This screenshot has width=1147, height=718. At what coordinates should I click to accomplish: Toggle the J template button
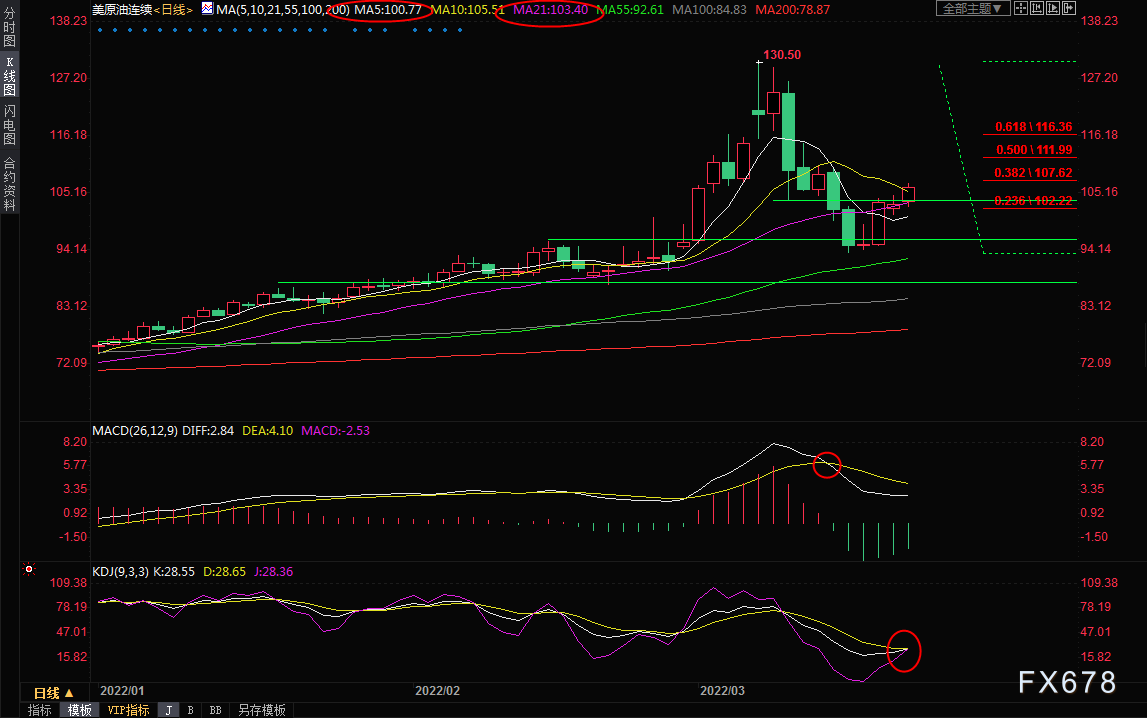click(169, 710)
